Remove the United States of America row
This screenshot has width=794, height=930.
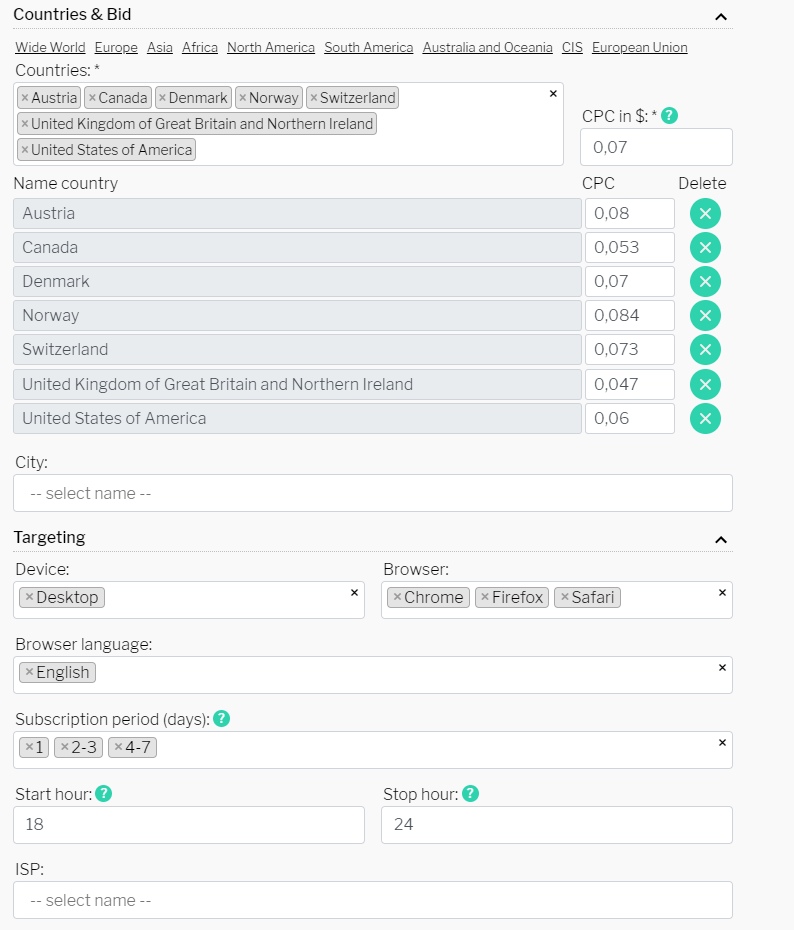click(705, 419)
